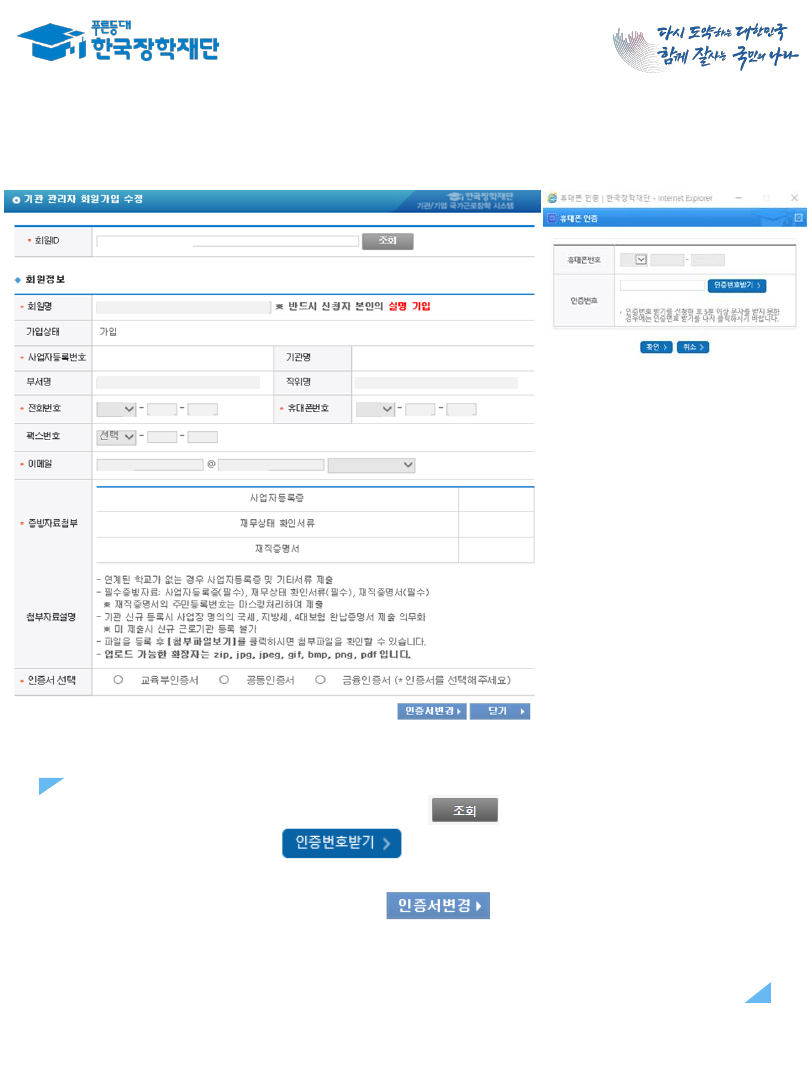
Task: Select the 교육부인증서 radio option
Action: (x=119, y=680)
